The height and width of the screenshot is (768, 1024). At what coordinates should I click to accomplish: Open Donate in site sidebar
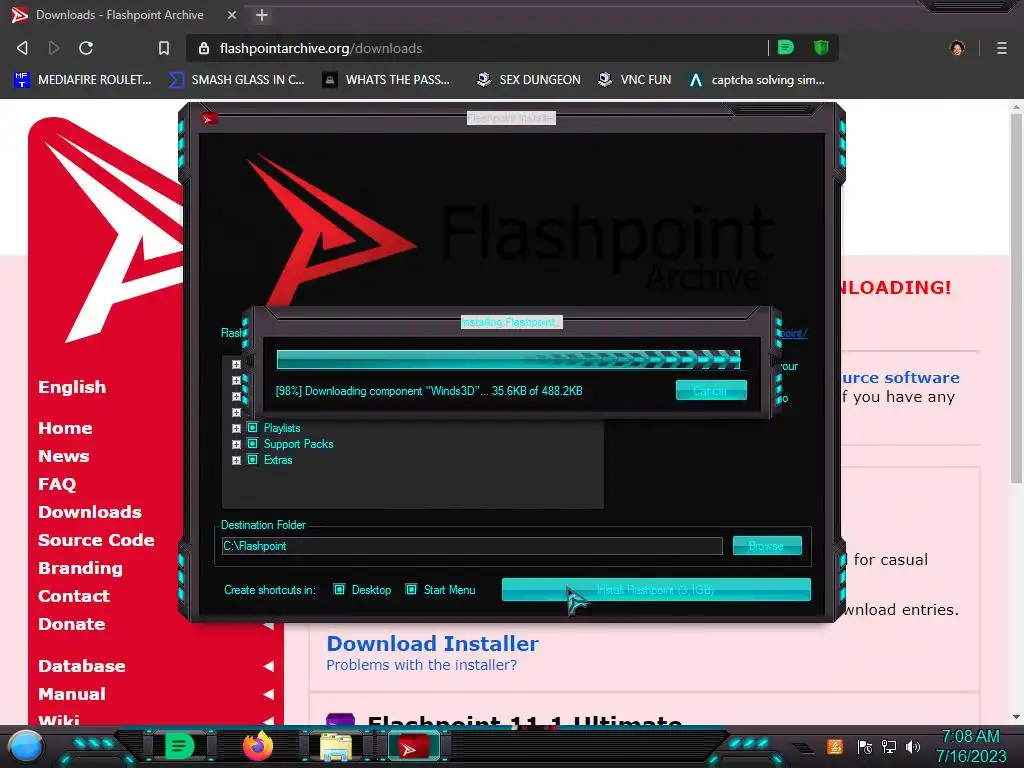tap(71, 624)
